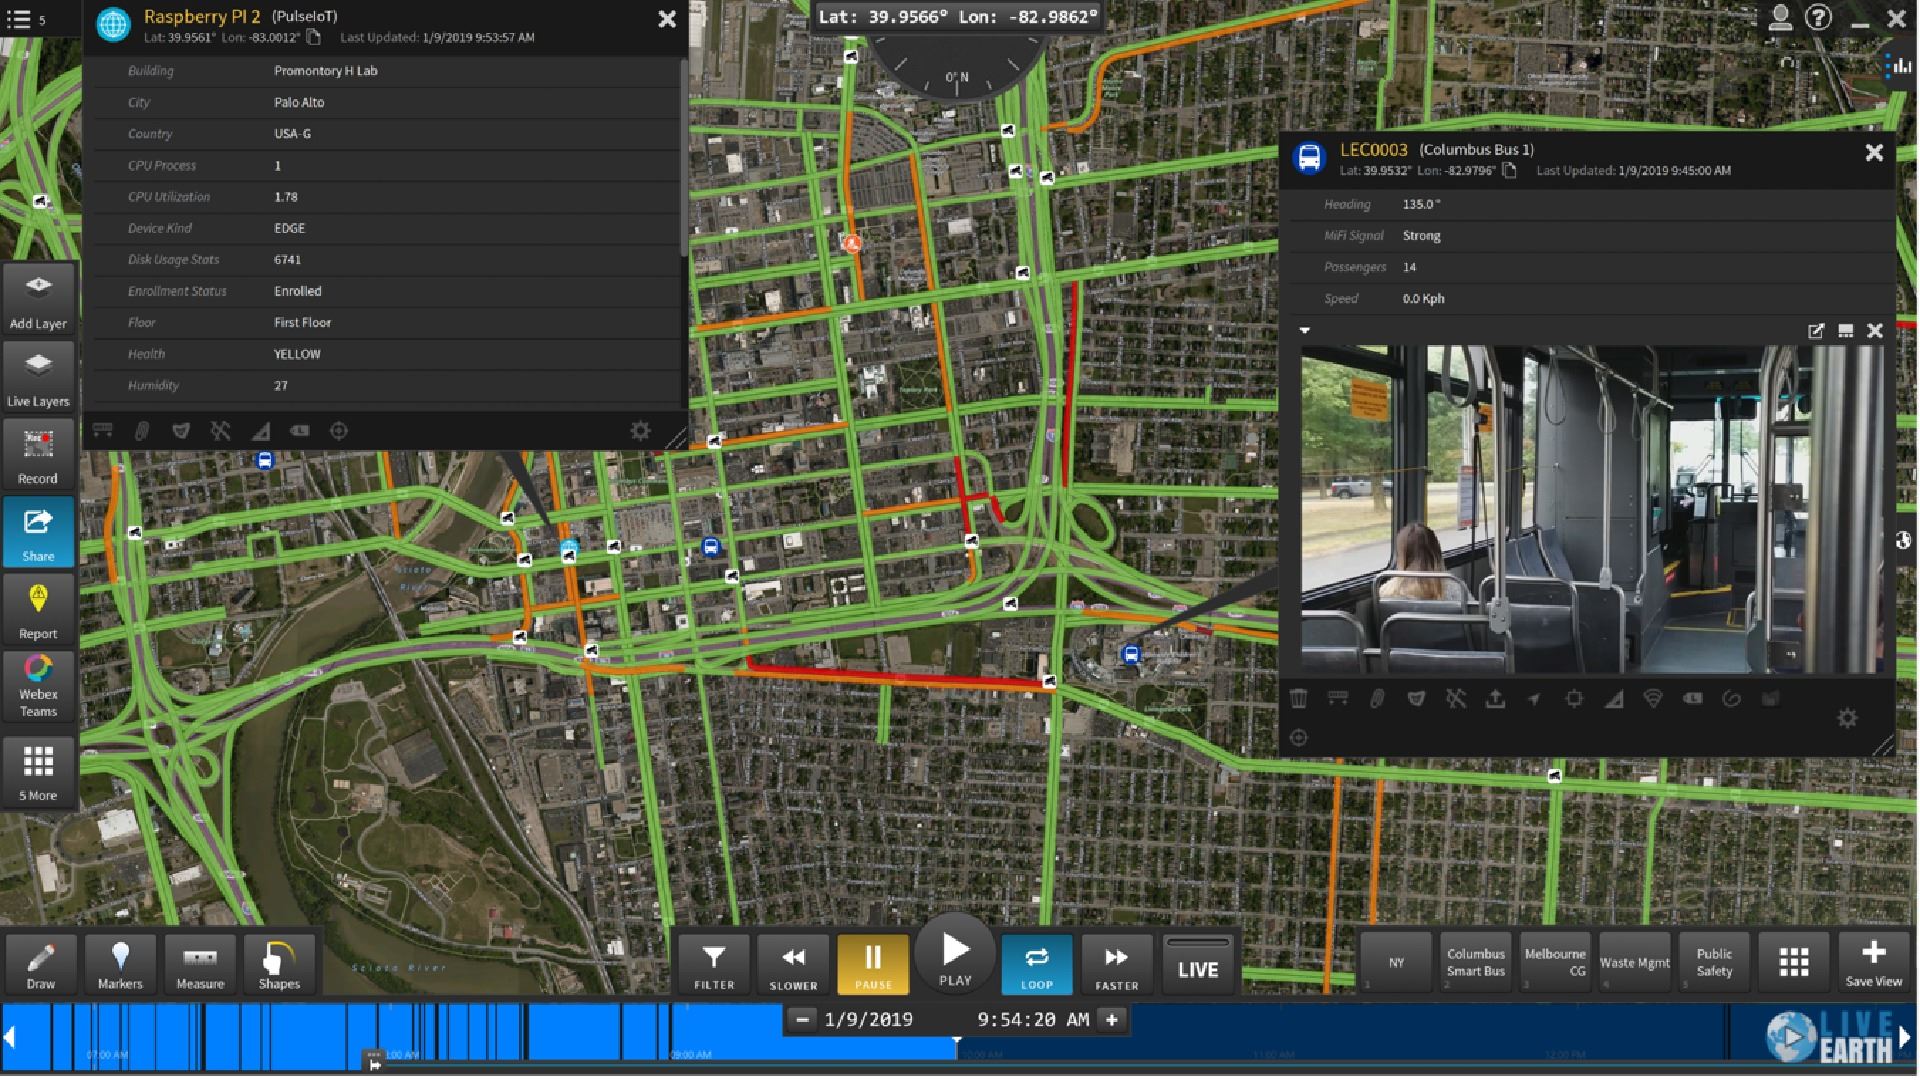Click the 'YELLOW' health value
The width and height of the screenshot is (1920, 1080).
coord(297,354)
